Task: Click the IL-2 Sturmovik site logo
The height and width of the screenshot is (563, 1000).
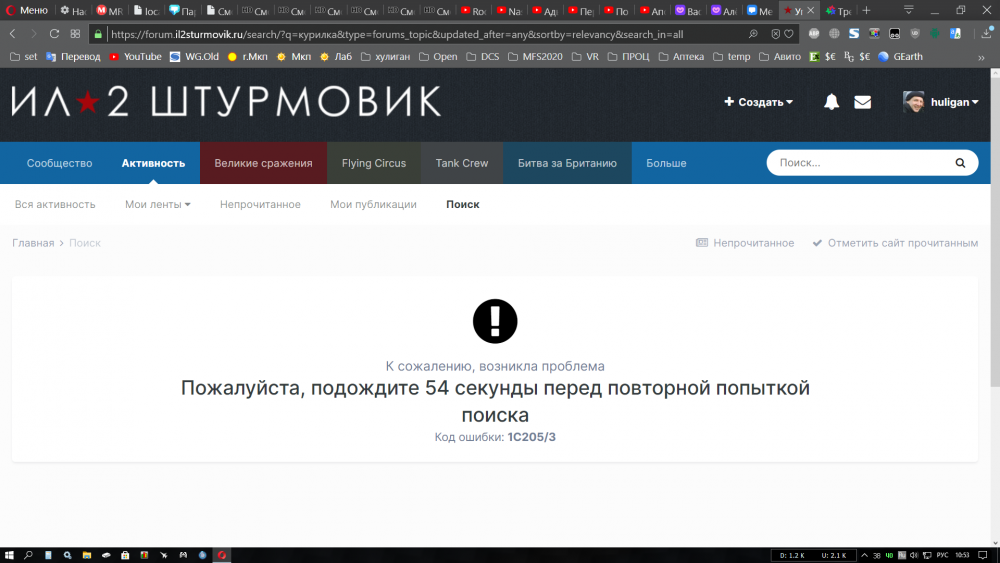Action: coord(226,101)
